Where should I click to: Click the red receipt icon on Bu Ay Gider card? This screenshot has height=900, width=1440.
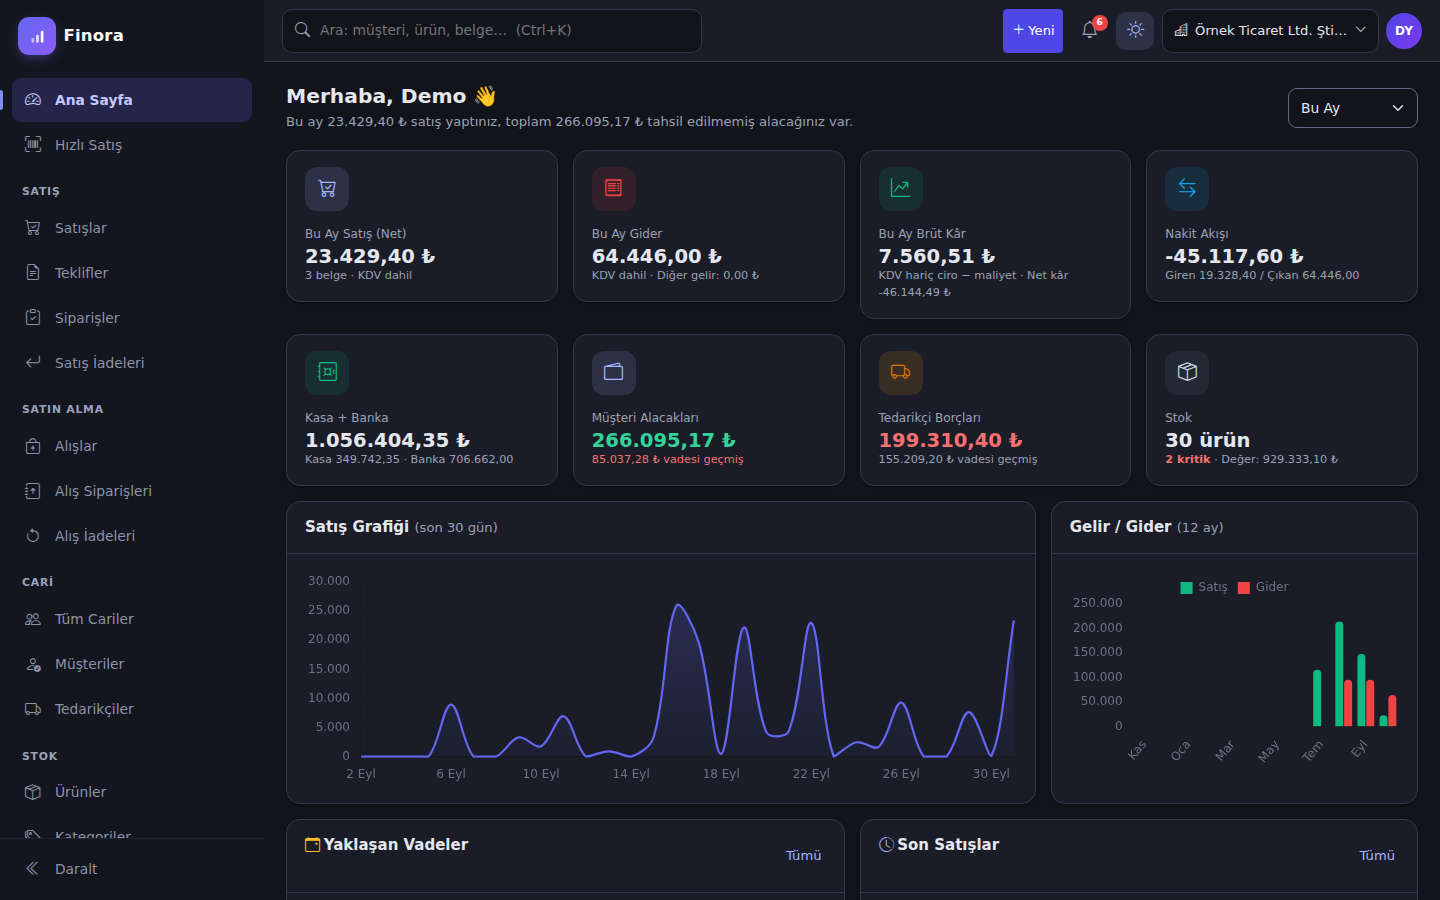click(x=614, y=189)
